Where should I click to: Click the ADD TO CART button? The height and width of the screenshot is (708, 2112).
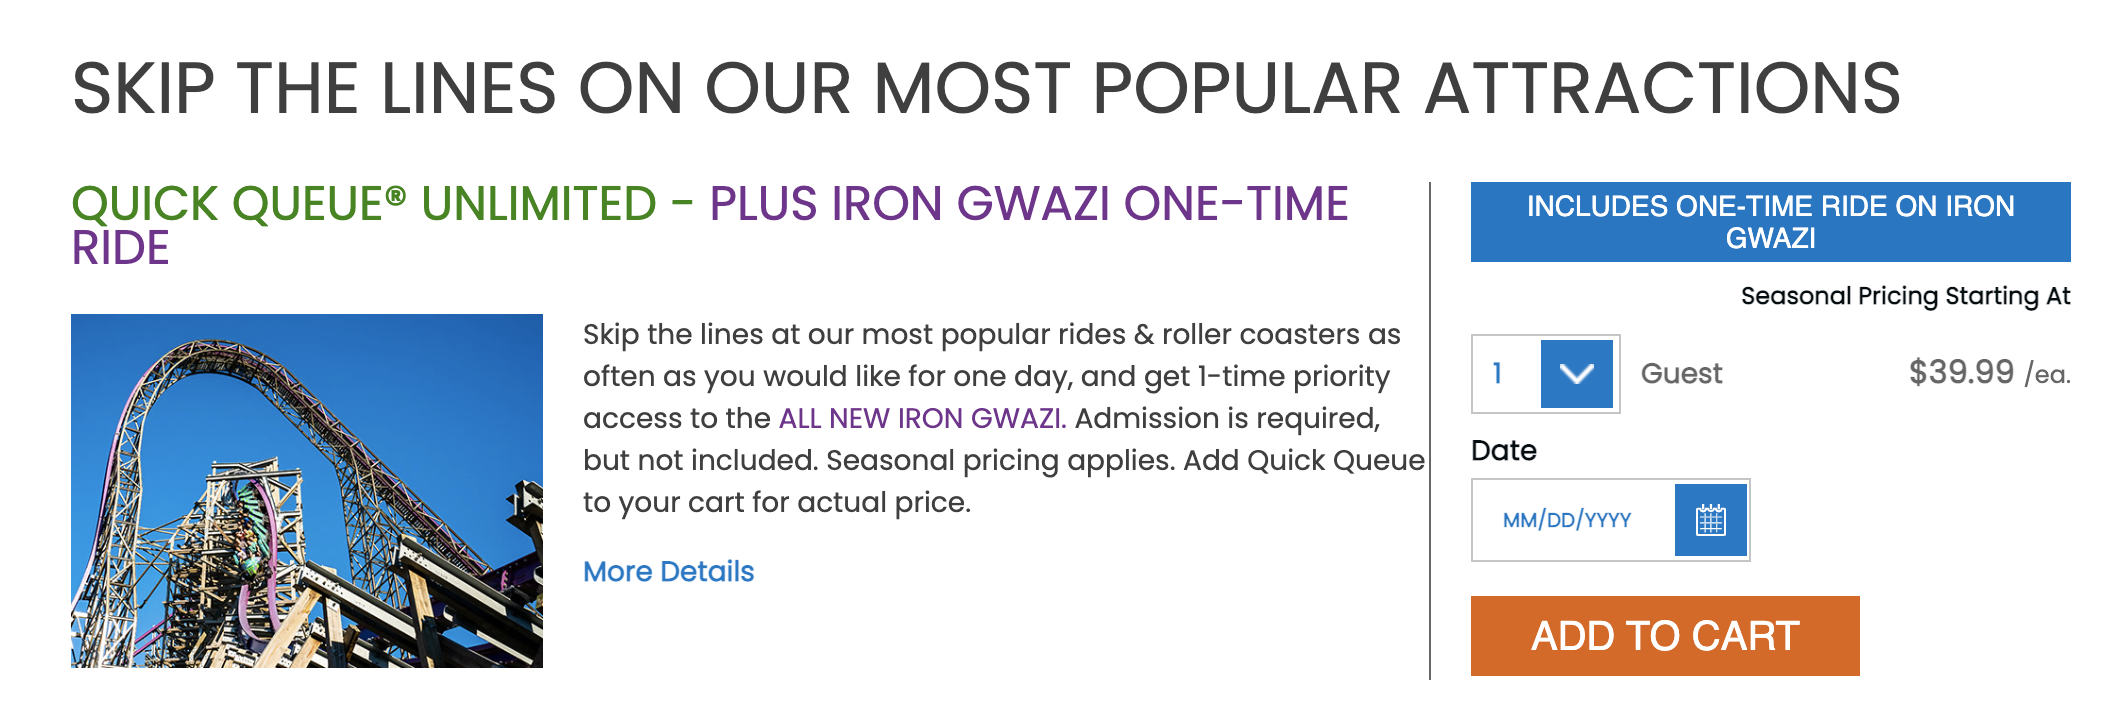tap(1665, 636)
